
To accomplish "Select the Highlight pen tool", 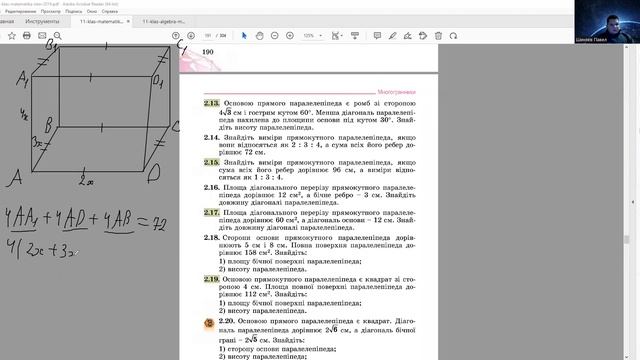I will pyautogui.click(x=392, y=36).
